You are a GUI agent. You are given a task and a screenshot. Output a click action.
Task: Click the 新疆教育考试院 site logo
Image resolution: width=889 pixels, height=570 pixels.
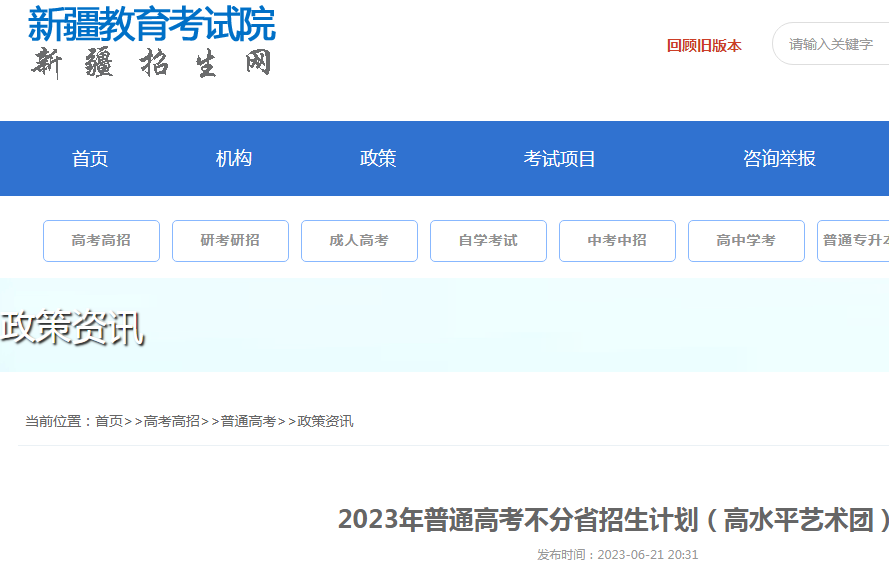(151, 24)
